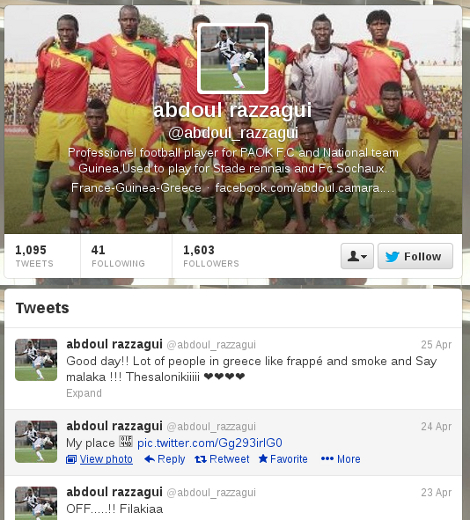Open pic.twitter.com/Gg293irlG0 link

(210, 443)
